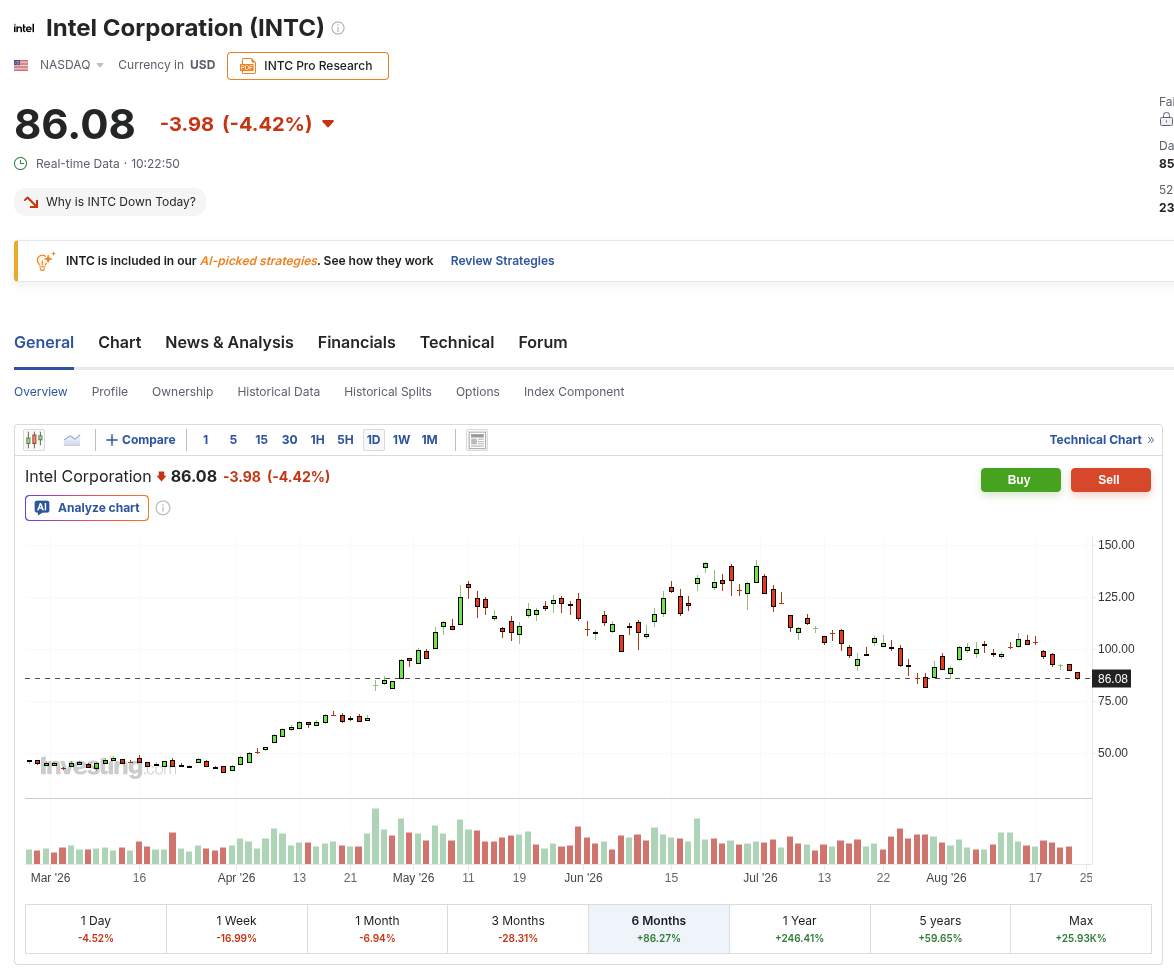1174x980 pixels.
Task: Select the 1H interval
Action: coord(317,440)
